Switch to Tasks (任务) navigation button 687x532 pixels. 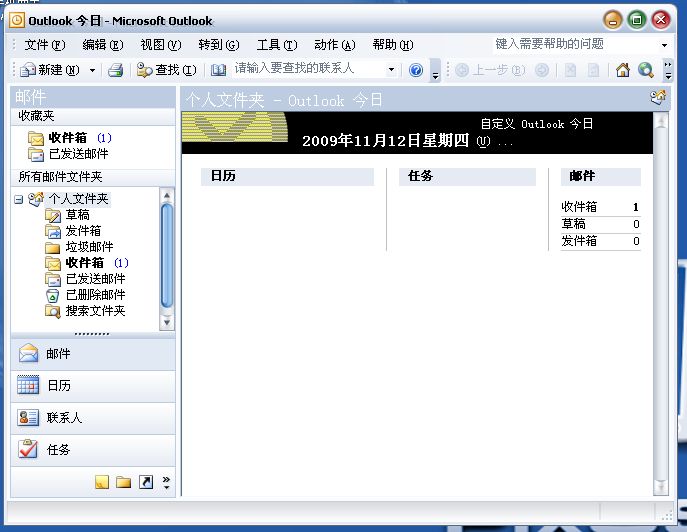93,450
